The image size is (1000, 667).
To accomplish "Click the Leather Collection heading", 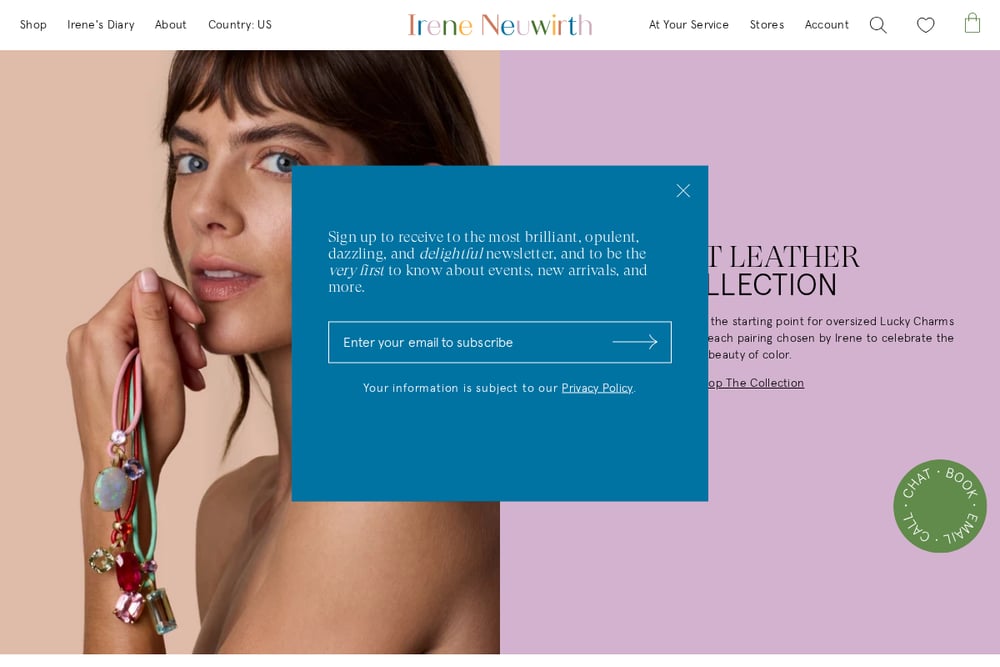I will pyautogui.click(x=784, y=271).
